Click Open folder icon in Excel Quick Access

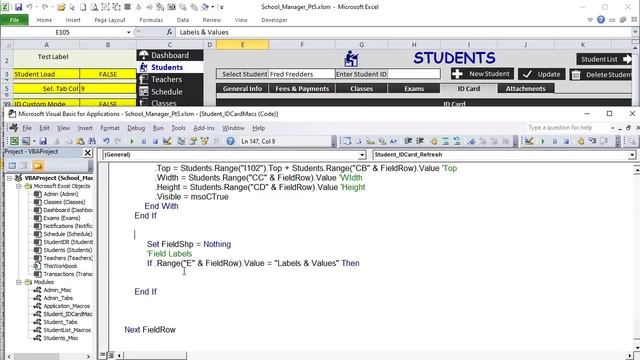pyautogui.click(x=61, y=7)
